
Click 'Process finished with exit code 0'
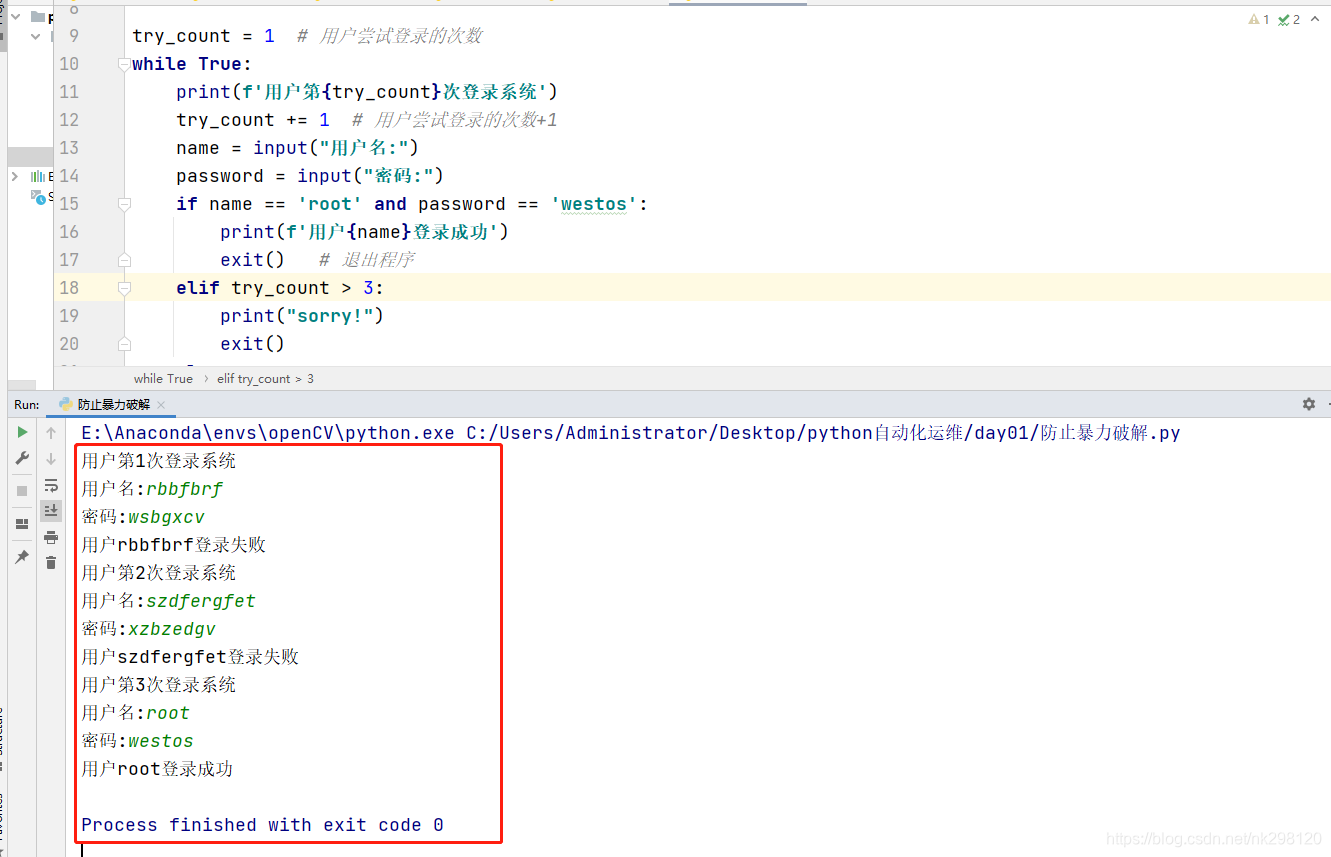(262, 825)
